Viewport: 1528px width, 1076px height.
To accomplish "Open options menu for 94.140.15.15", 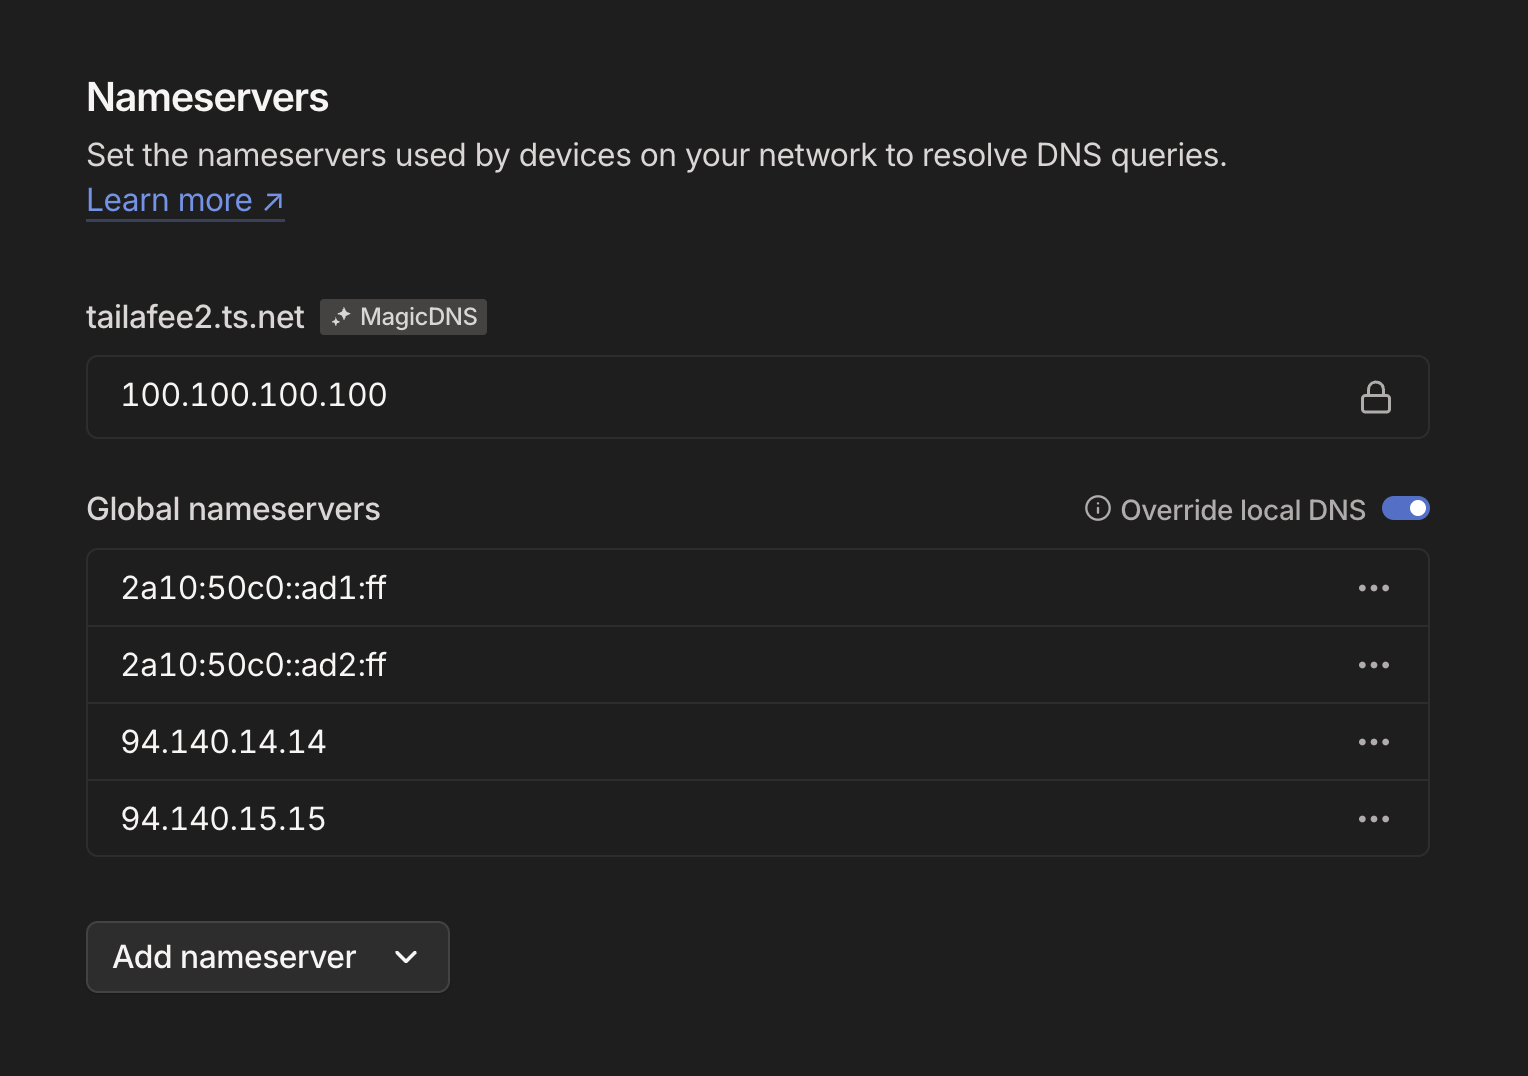I will [x=1373, y=819].
